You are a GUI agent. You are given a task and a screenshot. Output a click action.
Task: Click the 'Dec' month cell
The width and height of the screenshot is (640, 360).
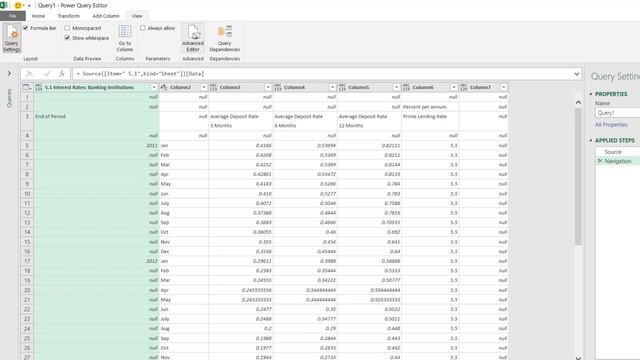coord(184,251)
